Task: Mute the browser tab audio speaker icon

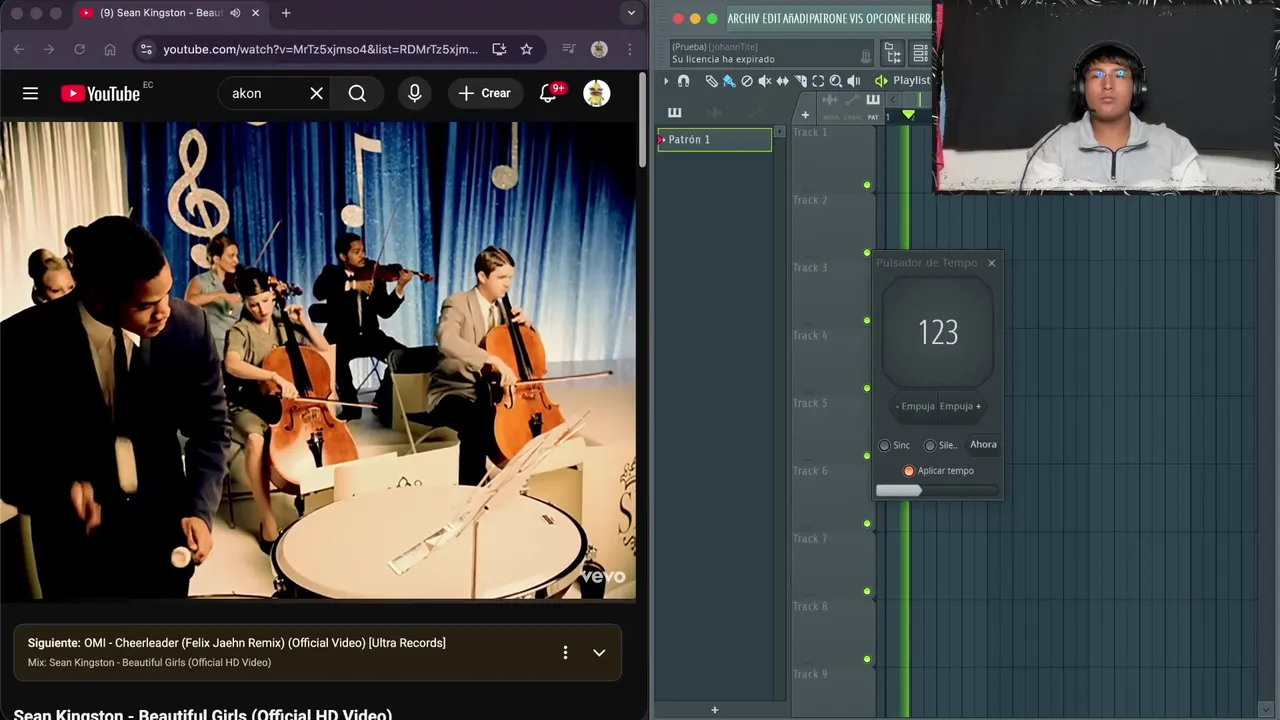Action: coord(235,13)
